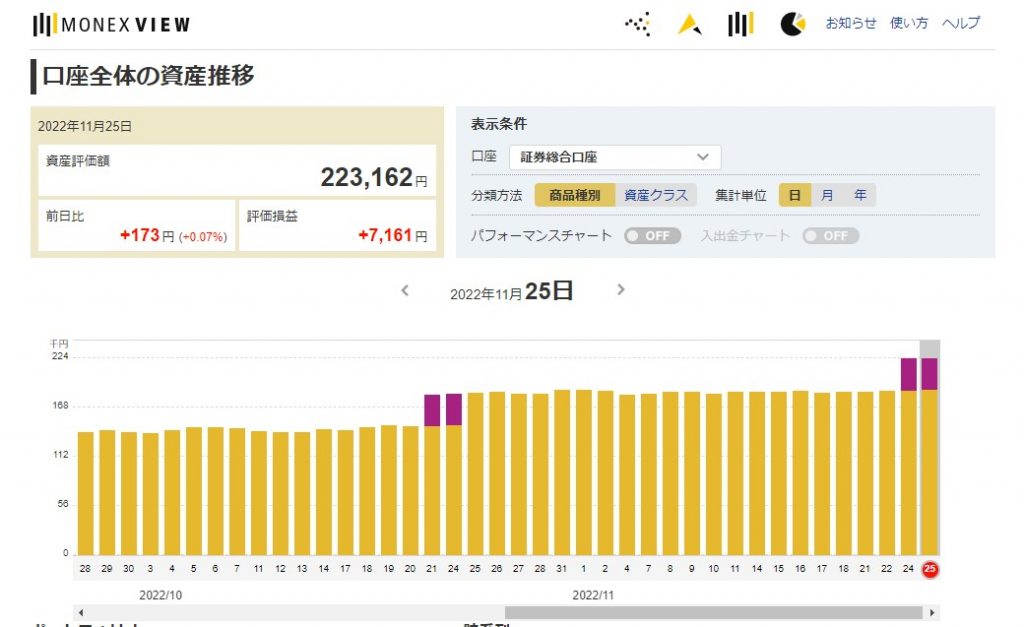Toggle the パフォーマンスチャート switch
The height and width of the screenshot is (627, 1024).
652,236
